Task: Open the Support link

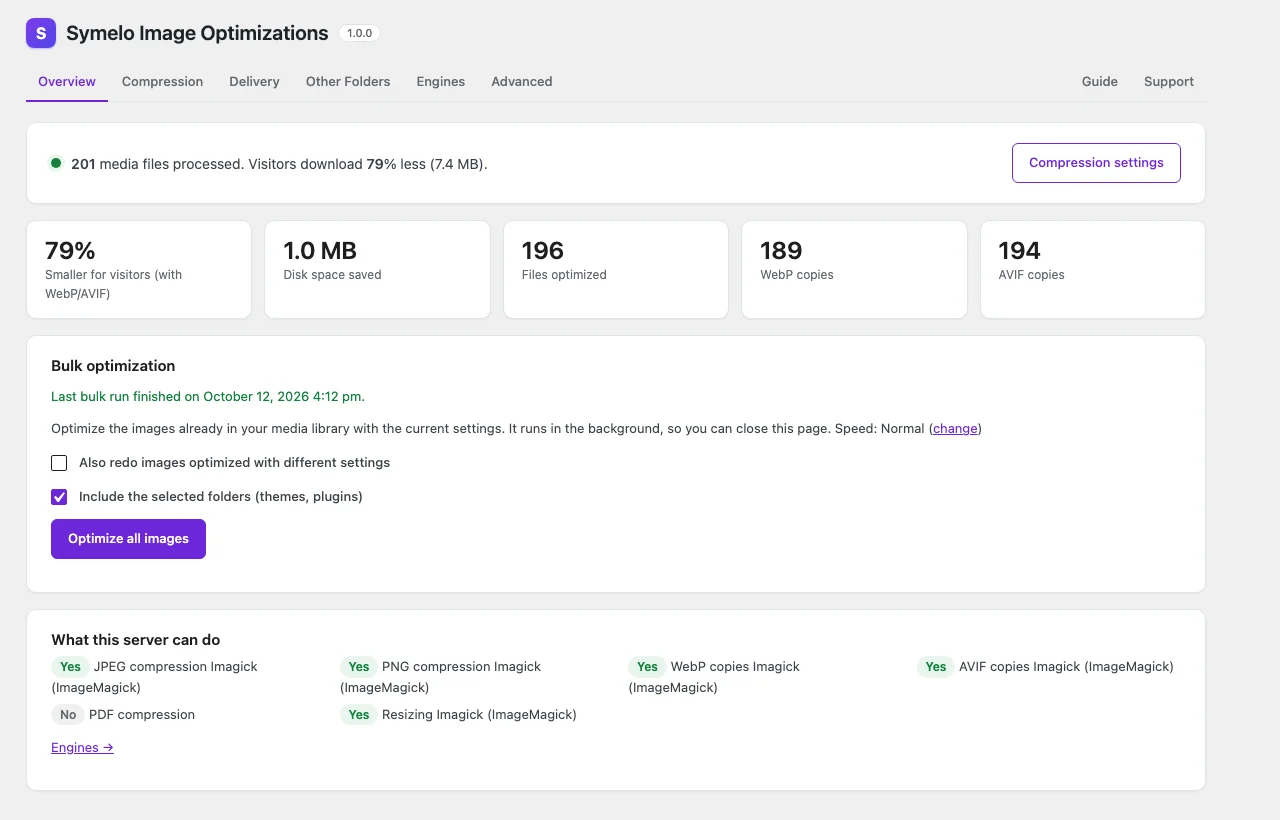Action: coord(1169,82)
